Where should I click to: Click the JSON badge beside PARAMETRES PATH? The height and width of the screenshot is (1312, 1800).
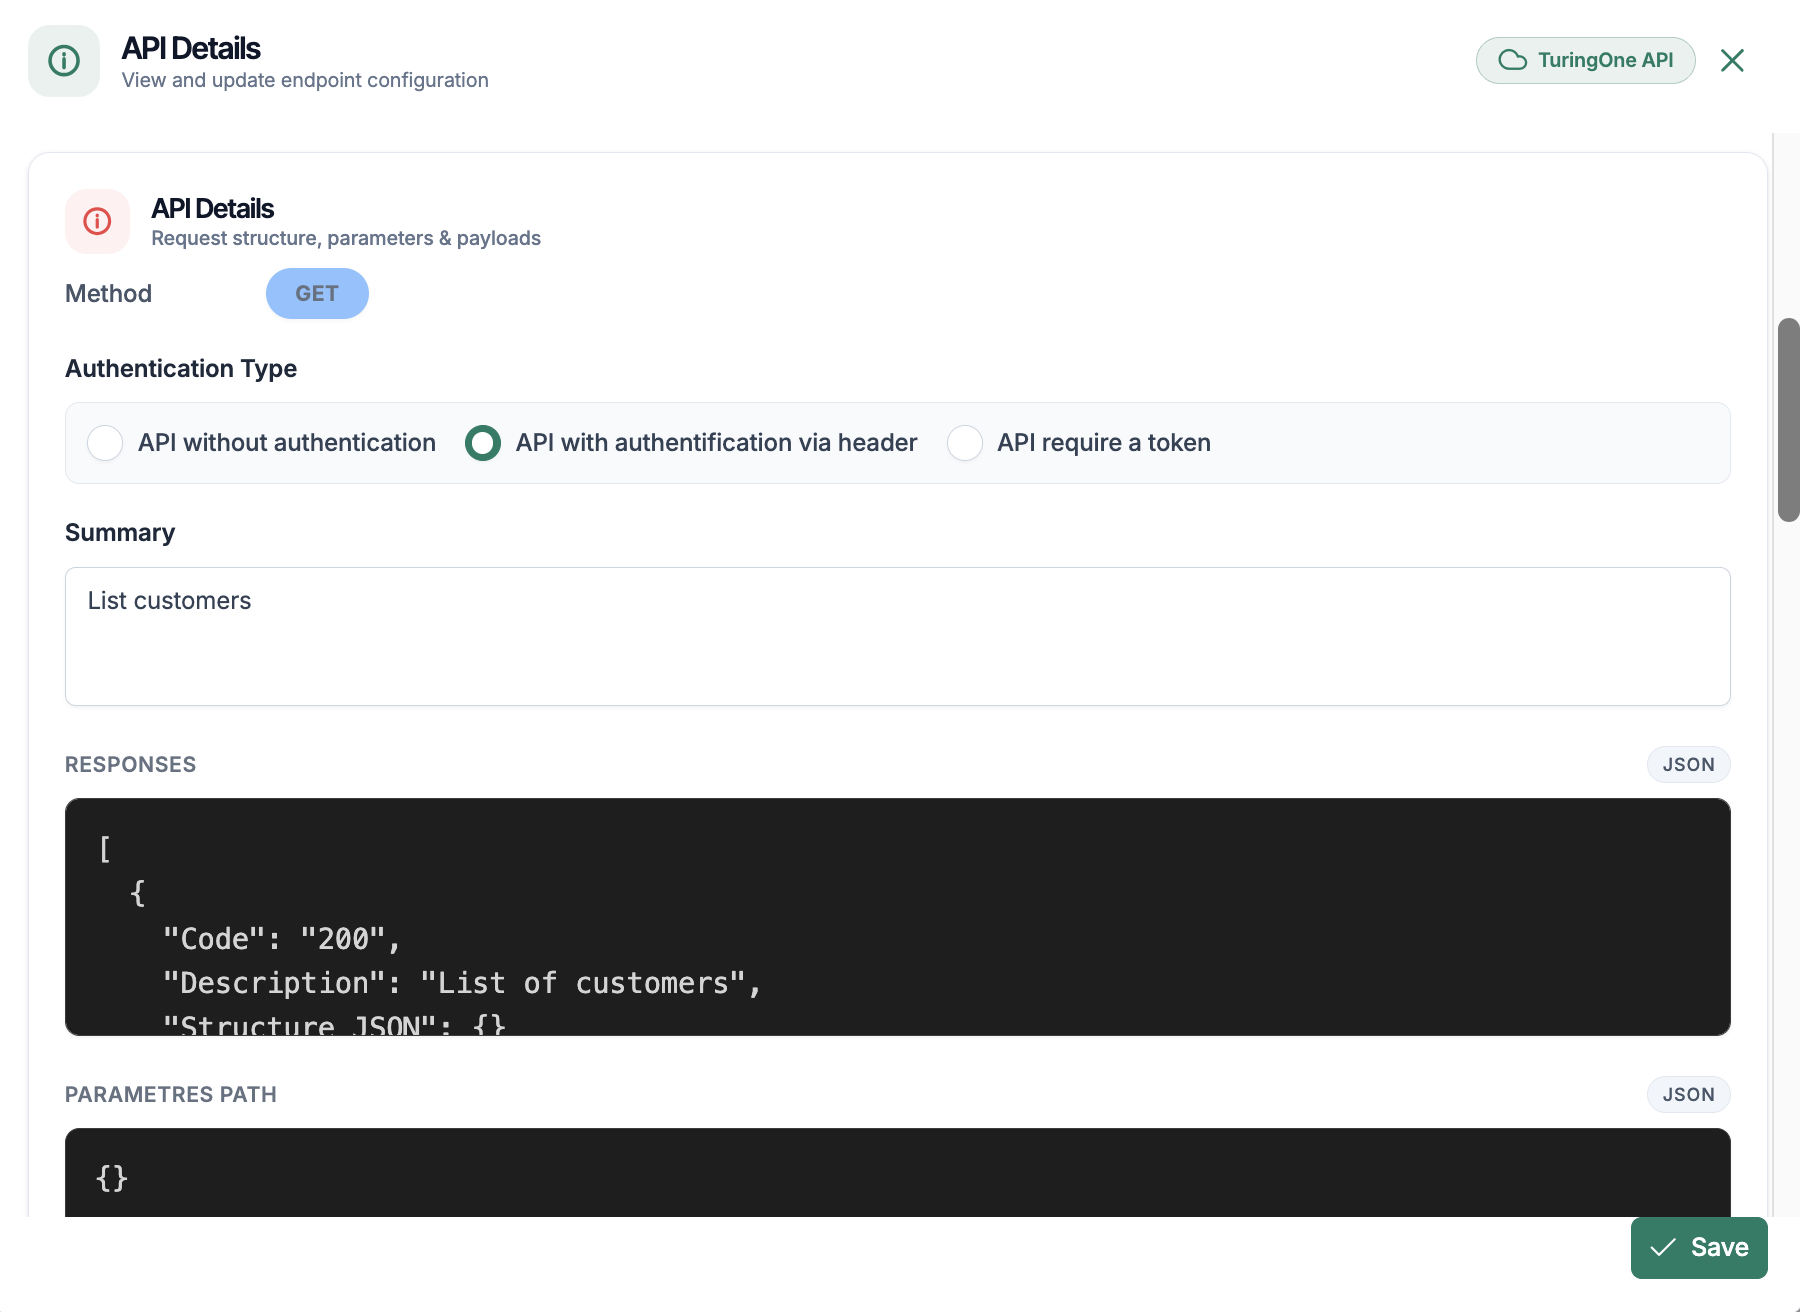pyautogui.click(x=1688, y=1095)
